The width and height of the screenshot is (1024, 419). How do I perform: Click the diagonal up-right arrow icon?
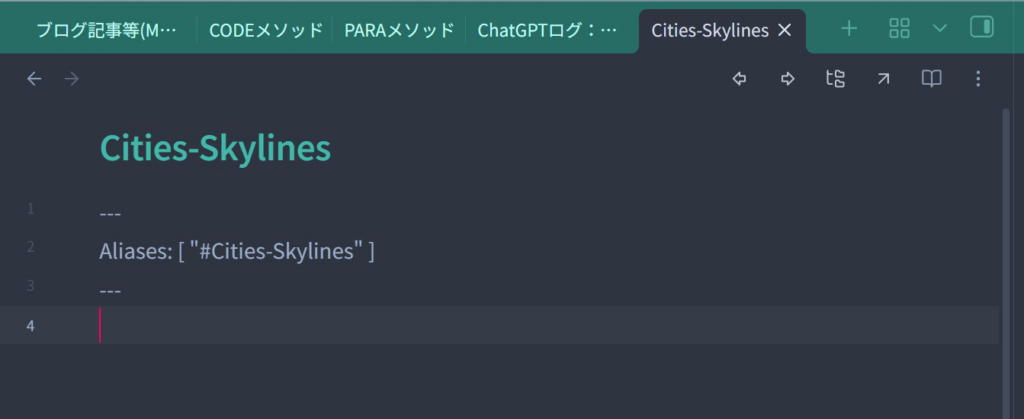coord(883,79)
